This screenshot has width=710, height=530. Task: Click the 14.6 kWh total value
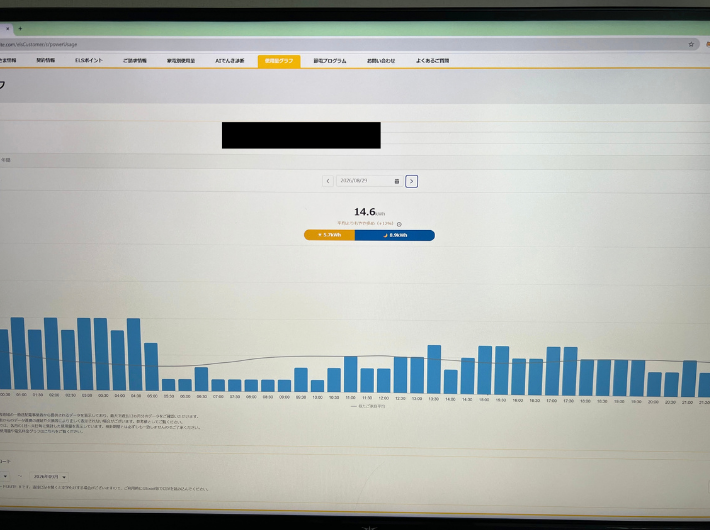(x=369, y=212)
